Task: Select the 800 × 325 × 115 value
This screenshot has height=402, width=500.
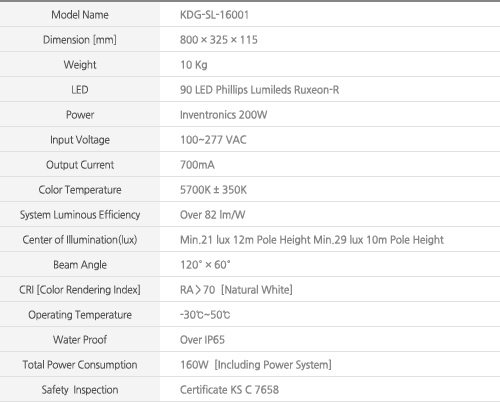Action: tap(219, 40)
